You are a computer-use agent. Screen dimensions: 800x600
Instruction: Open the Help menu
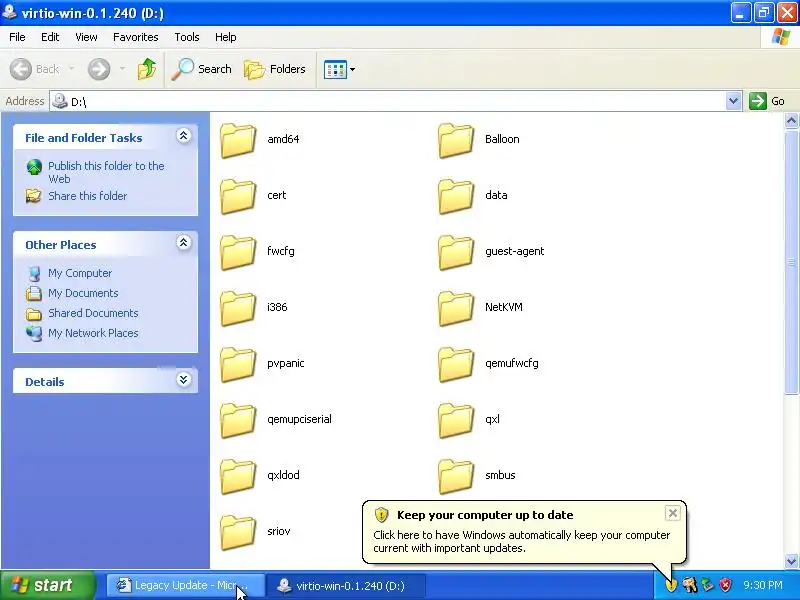click(226, 37)
